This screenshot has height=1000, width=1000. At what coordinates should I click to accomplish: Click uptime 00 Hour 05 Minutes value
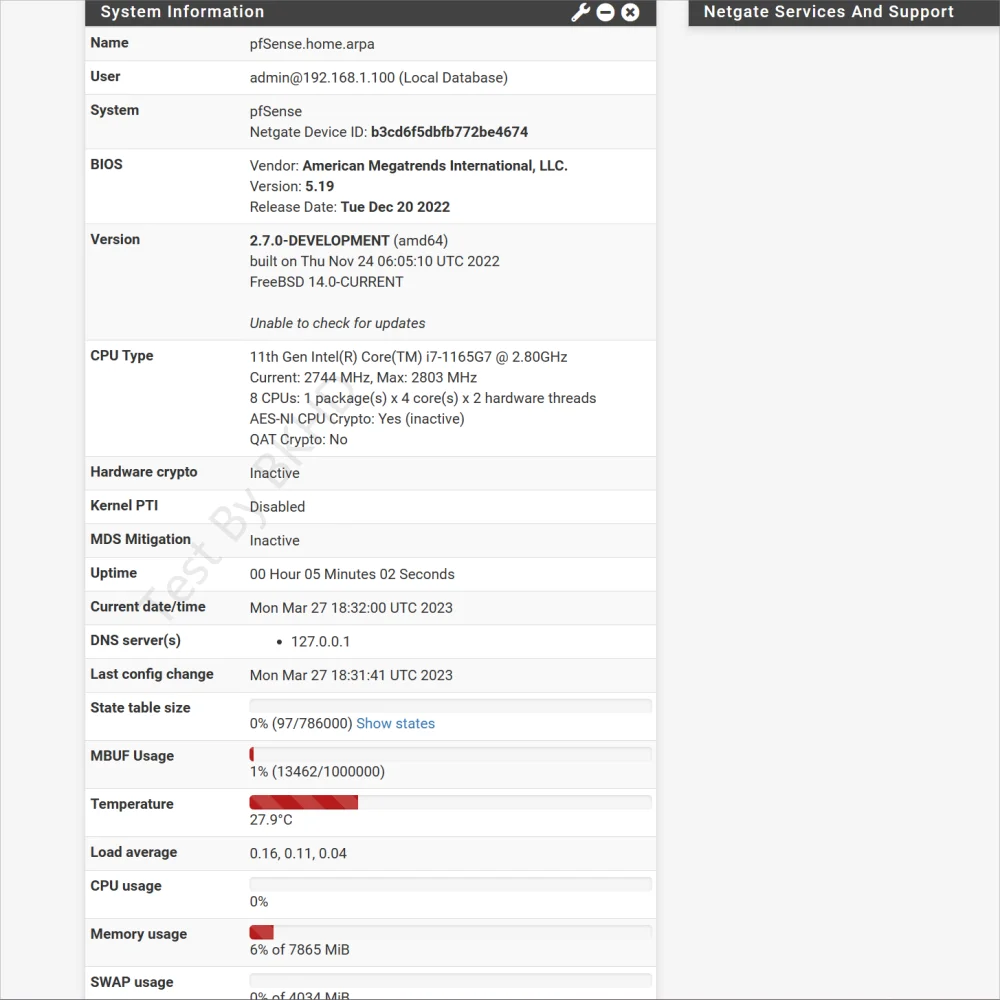352,574
